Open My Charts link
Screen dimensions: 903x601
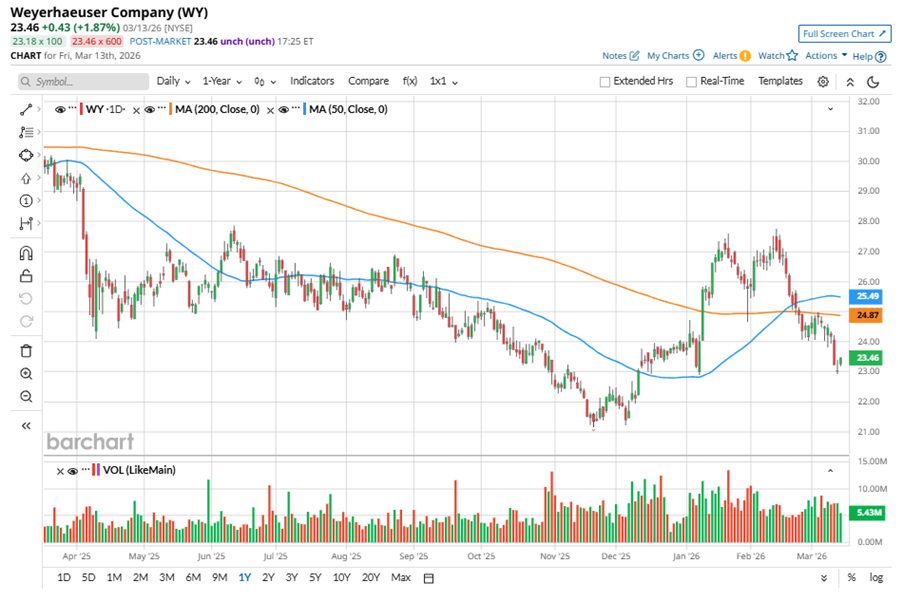point(668,56)
